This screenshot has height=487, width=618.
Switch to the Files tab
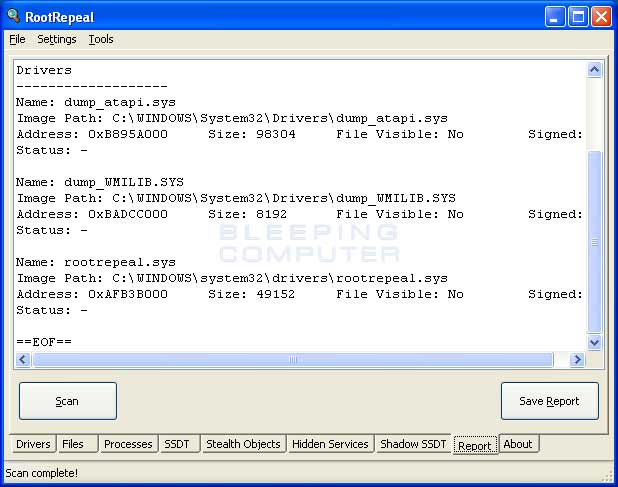tap(77, 444)
